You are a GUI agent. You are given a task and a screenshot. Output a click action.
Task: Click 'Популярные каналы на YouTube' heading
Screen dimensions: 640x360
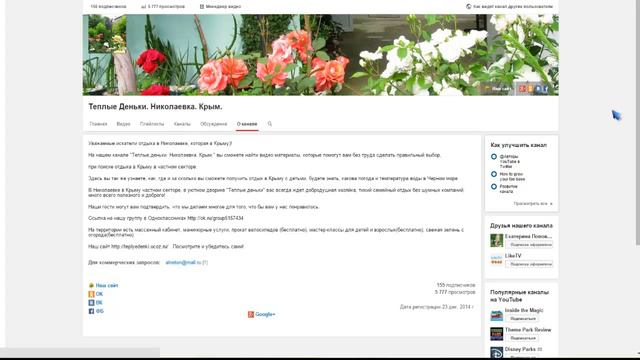coord(519,296)
